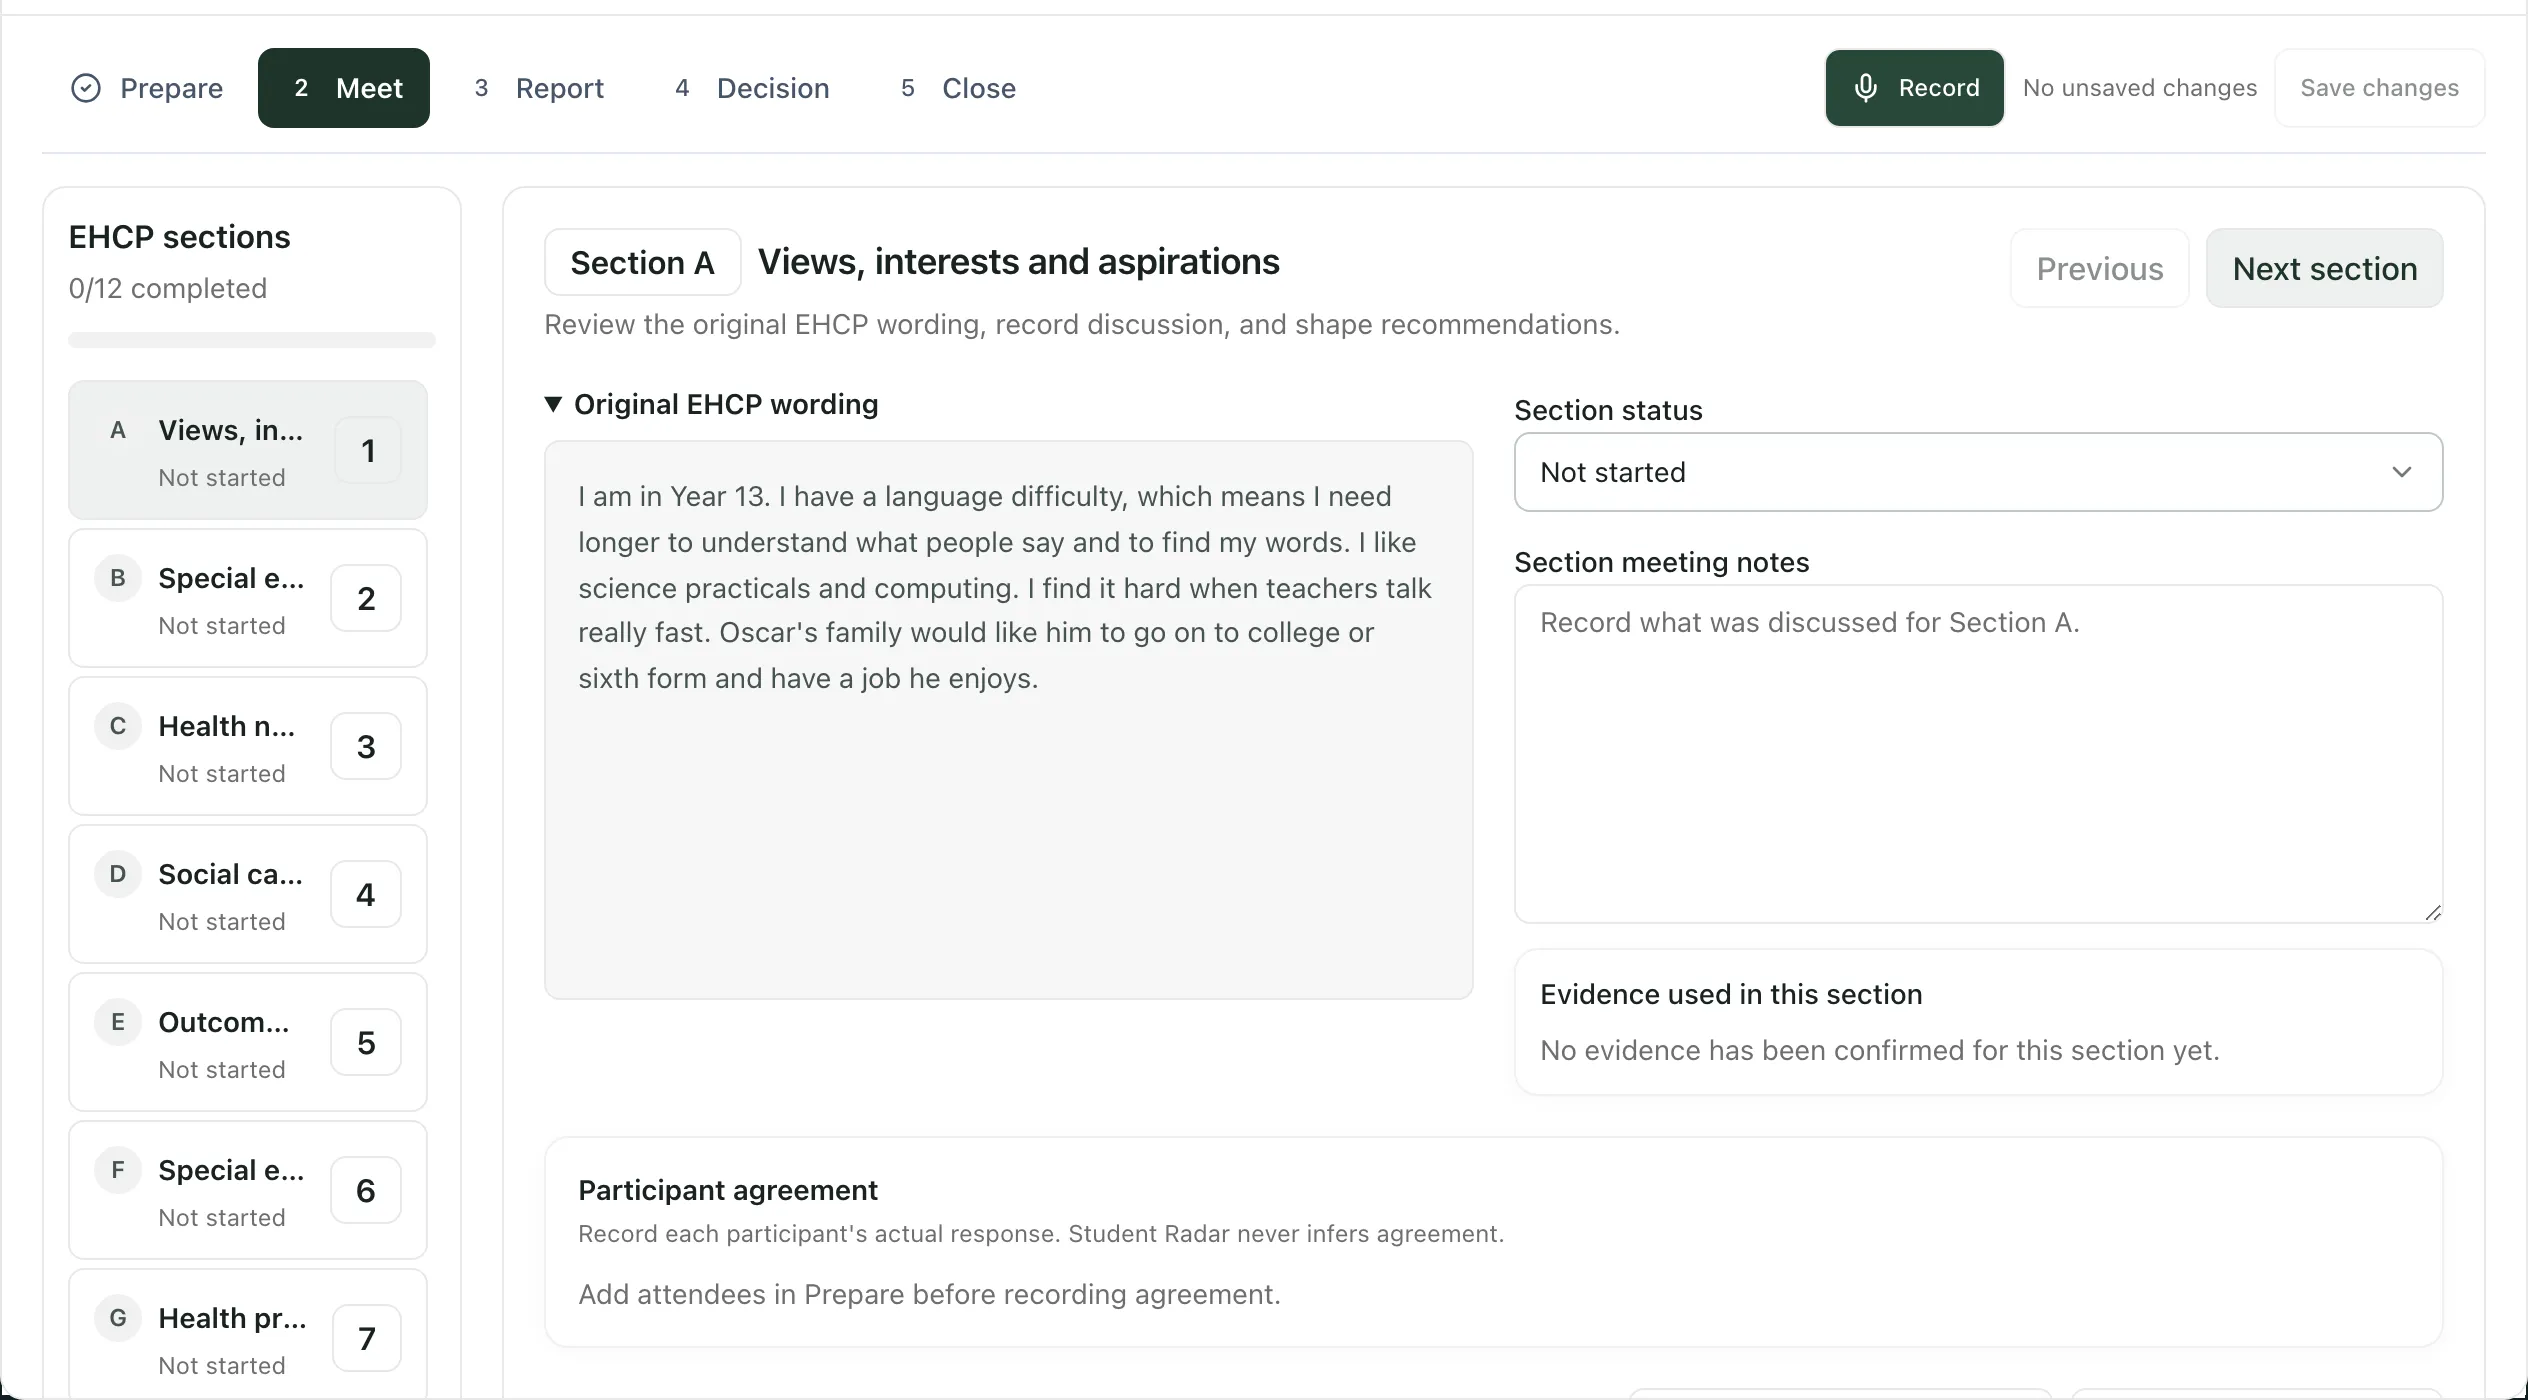The height and width of the screenshot is (1400, 2528).
Task: Click the letter G badge for Health provision
Action: coord(118,1318)
